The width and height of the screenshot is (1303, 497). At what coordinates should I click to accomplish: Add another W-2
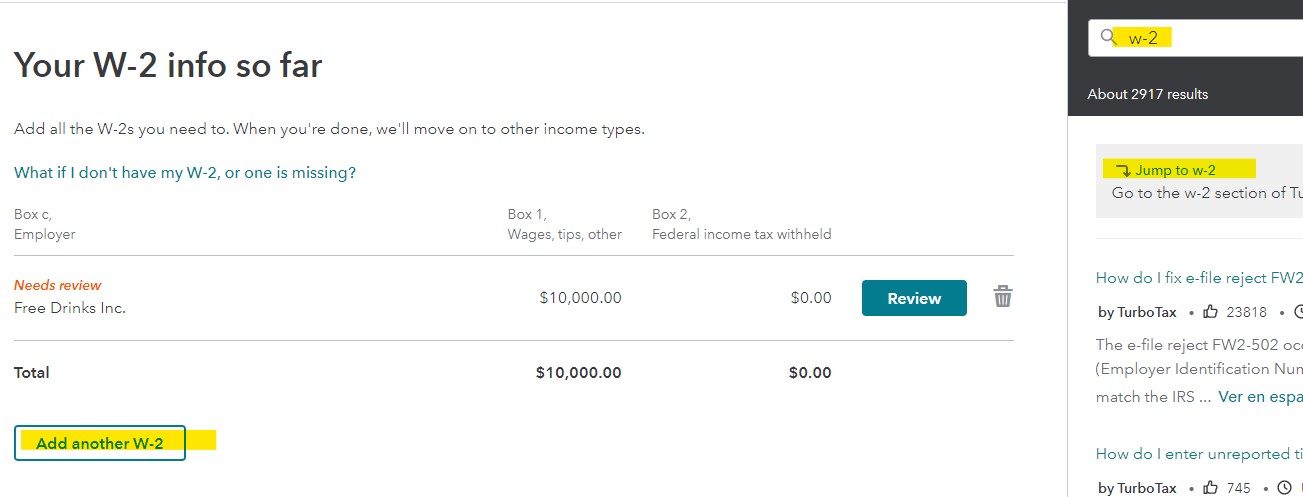coord(100,443)
